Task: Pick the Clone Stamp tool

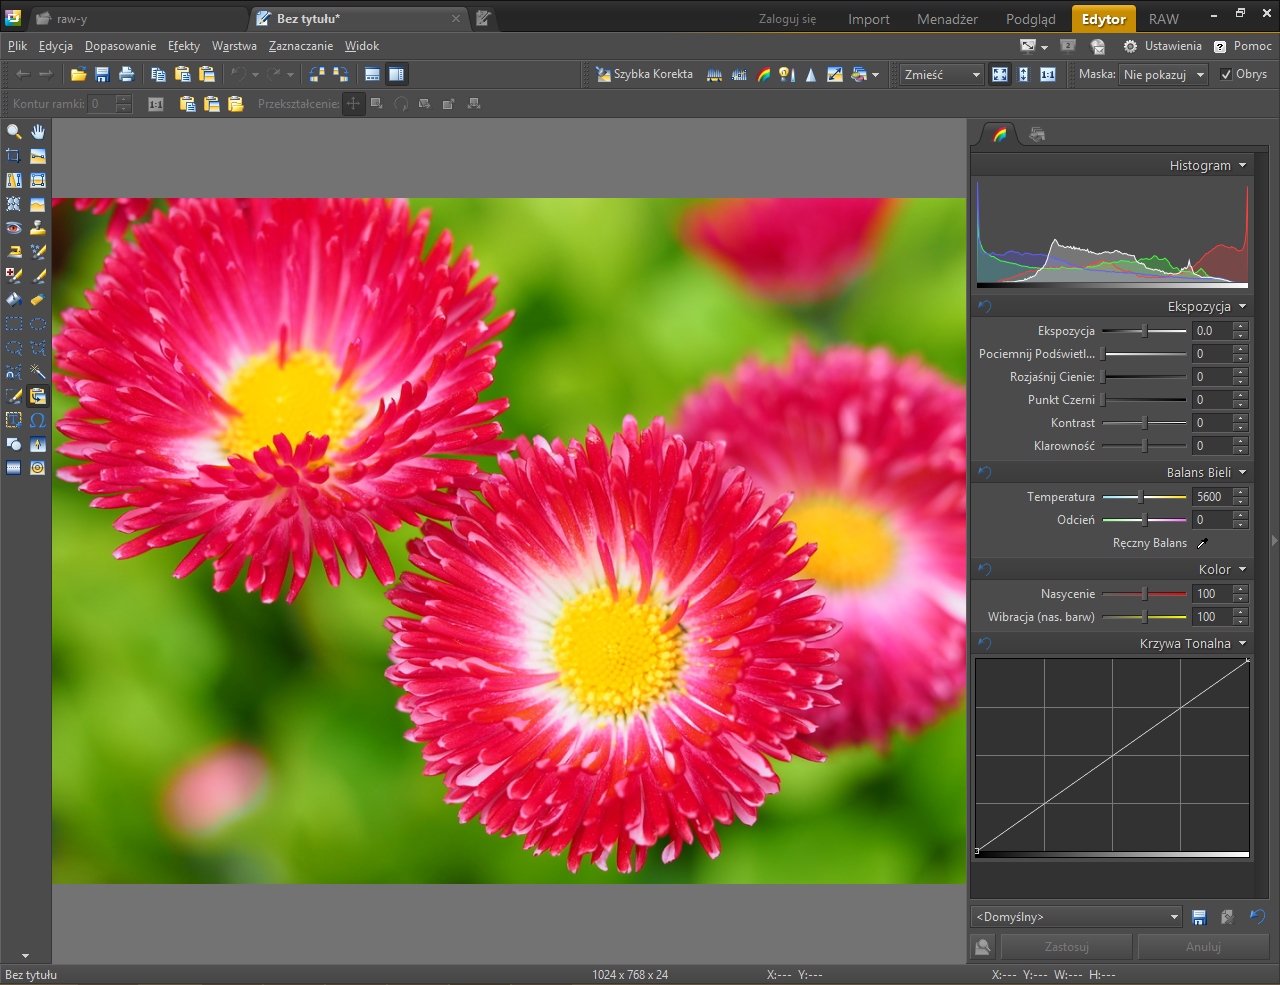Action: tap(38, 228)
